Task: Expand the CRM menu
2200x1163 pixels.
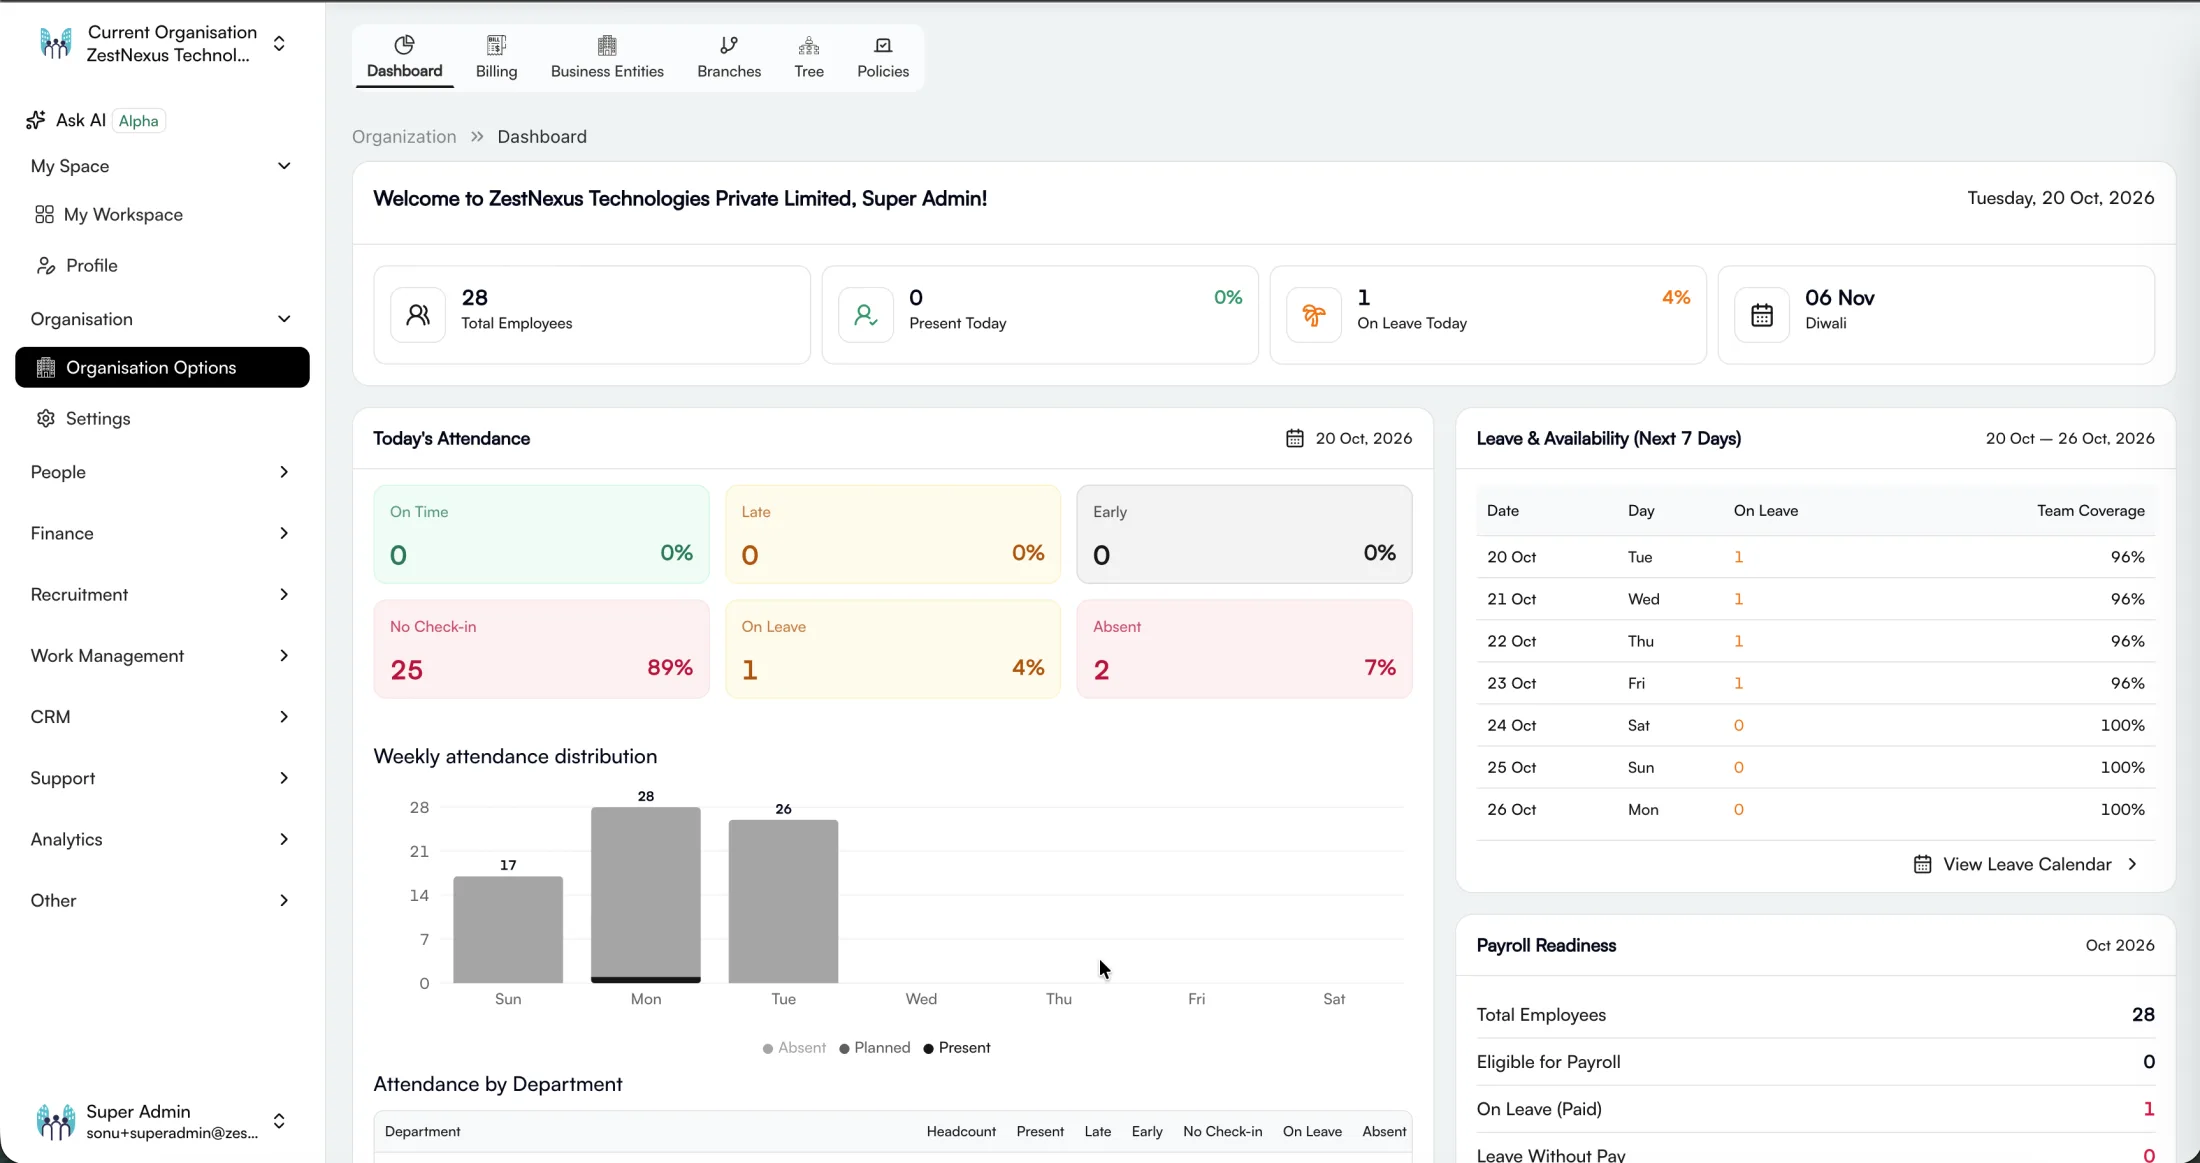Action: [162, 717]
